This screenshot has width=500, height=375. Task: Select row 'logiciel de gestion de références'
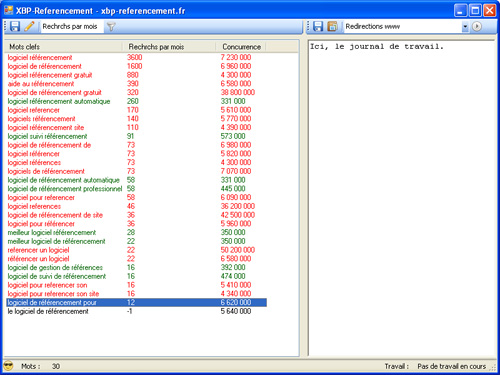tap(136, 267)
